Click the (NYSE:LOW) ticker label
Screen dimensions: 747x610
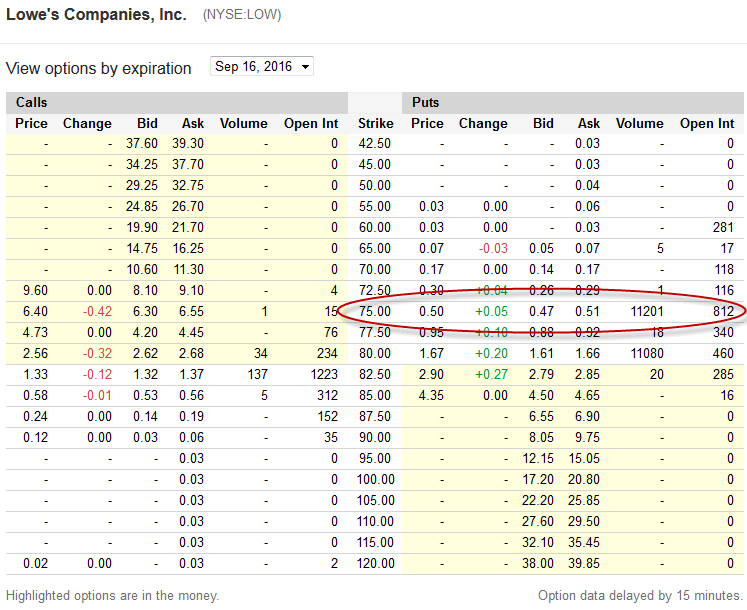click(242, 15)
